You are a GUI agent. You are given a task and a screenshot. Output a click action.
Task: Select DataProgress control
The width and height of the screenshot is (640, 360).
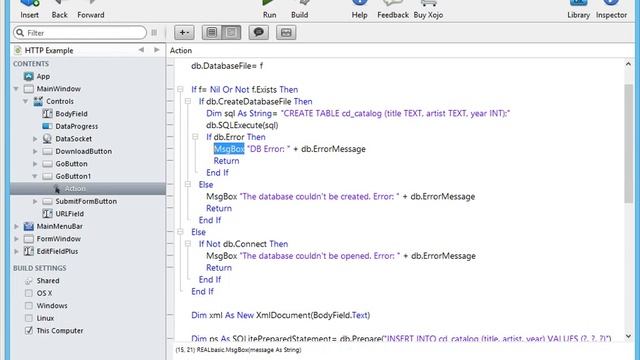pyautogui.click(x=76, y=127)
